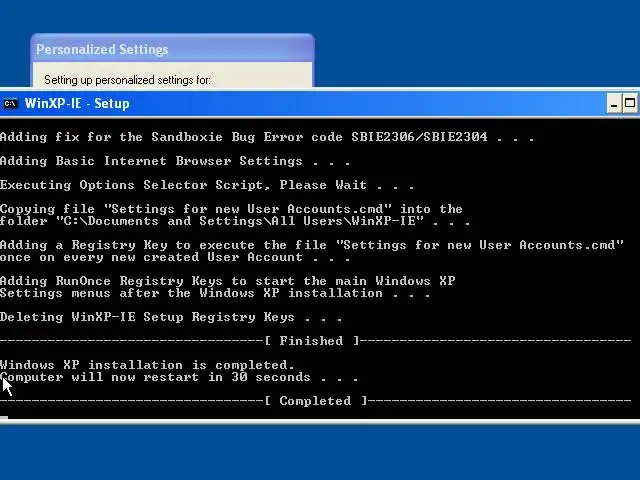
Task: Click 'Deleting WinXP-IE Setup Registry Keys' line
Action: pyautogui.click(x=171, y=317)
